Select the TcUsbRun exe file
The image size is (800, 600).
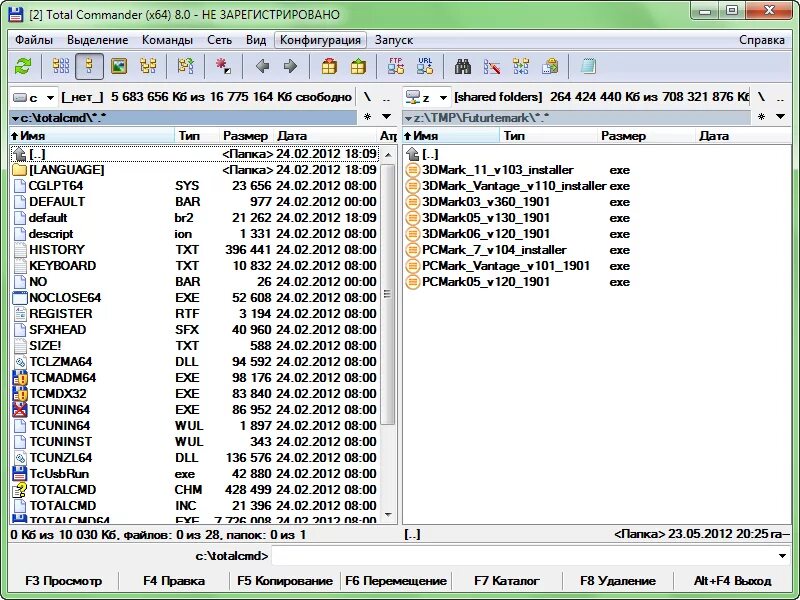click(x=195, y=474)
